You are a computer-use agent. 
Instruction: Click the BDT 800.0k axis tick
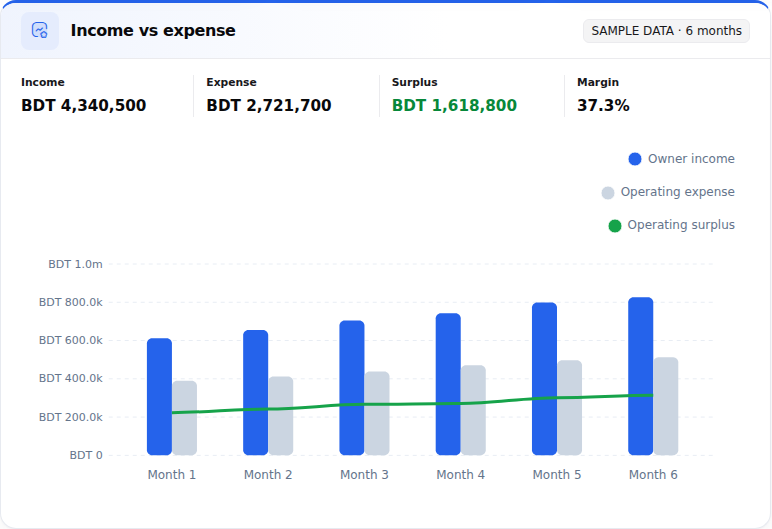tap(71, 302)
